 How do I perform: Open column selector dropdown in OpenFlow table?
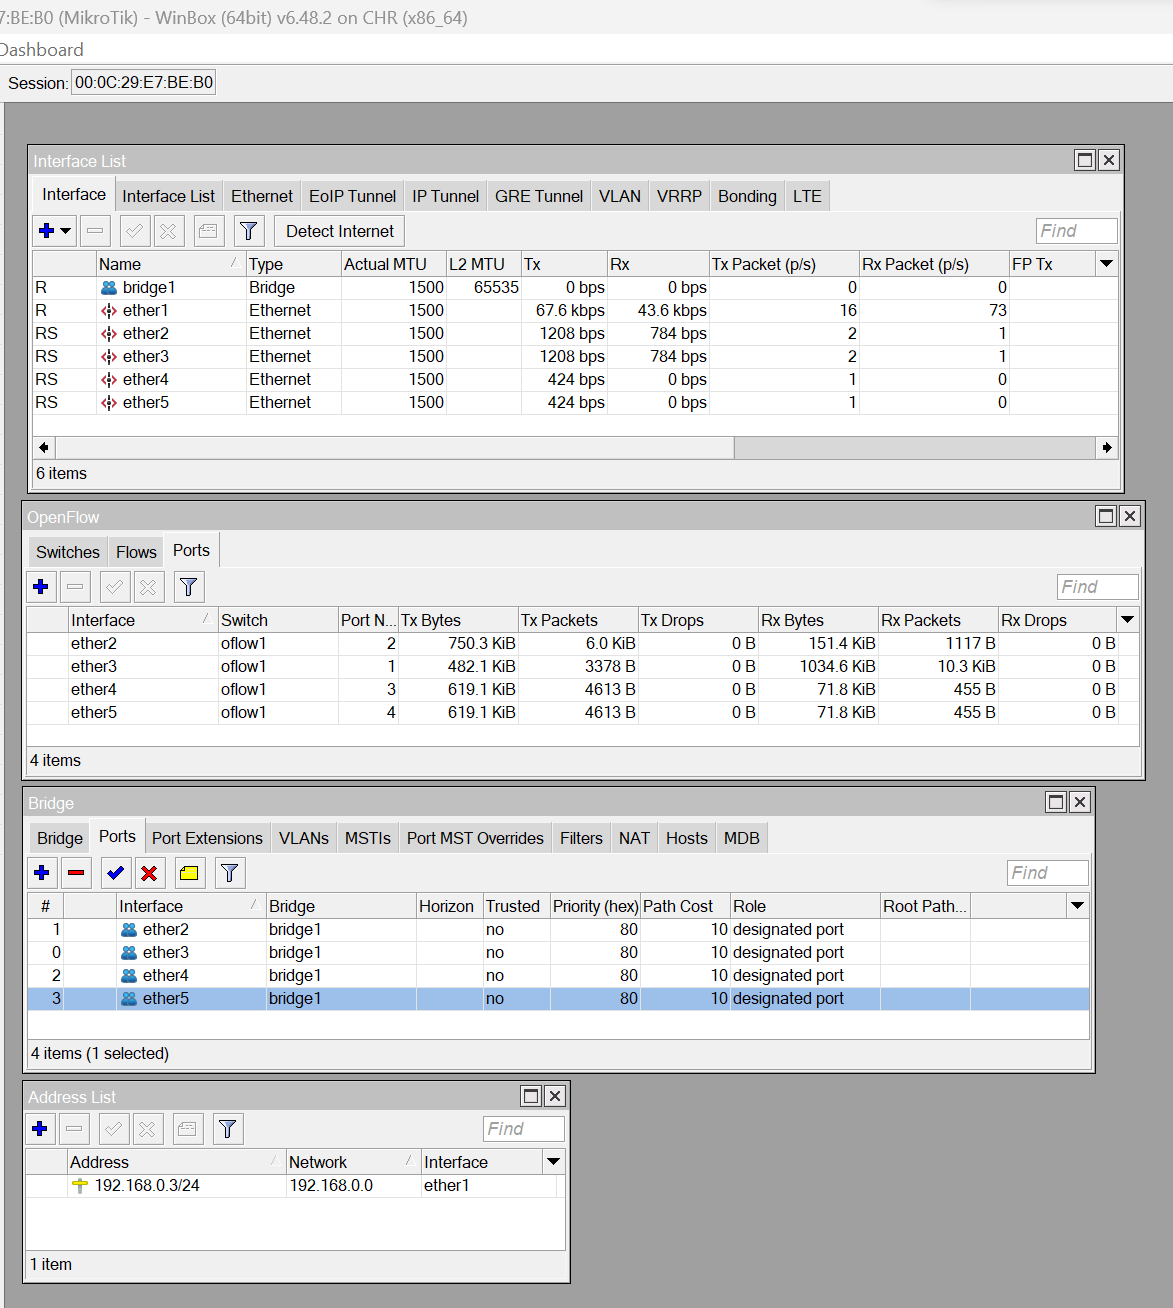[1127, 620]
